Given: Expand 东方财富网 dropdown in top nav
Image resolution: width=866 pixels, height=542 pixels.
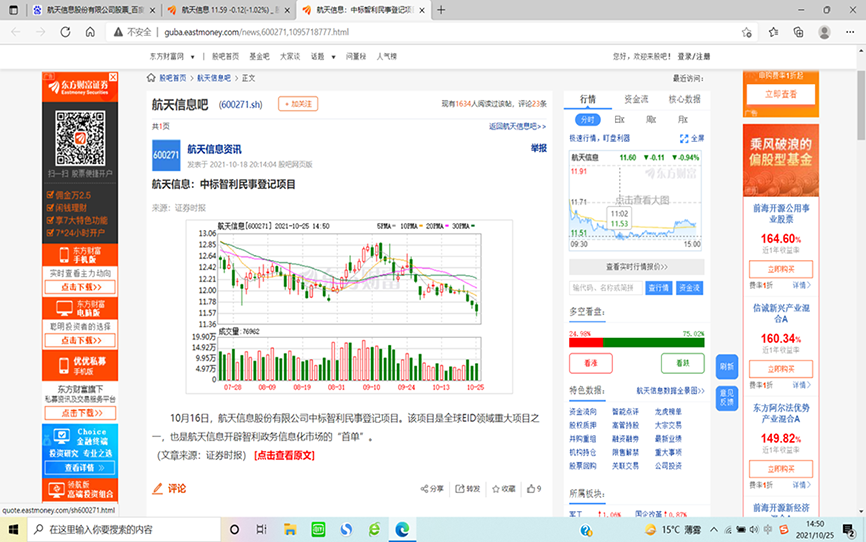Looking at the screenshot, I should coord(193,57).
